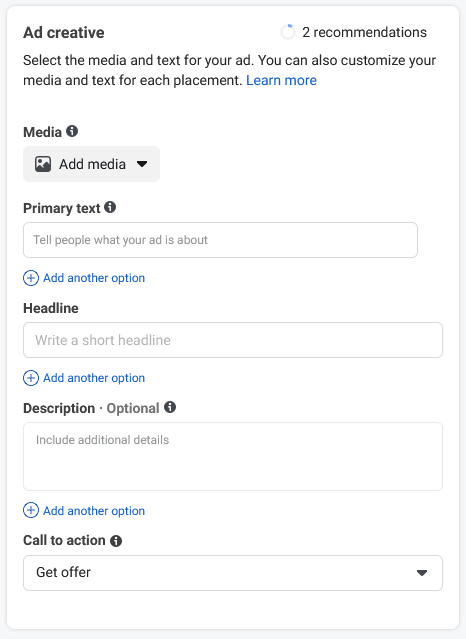Click the image icon in Add media
The image size is (466, 639).
tap(43, 164)
